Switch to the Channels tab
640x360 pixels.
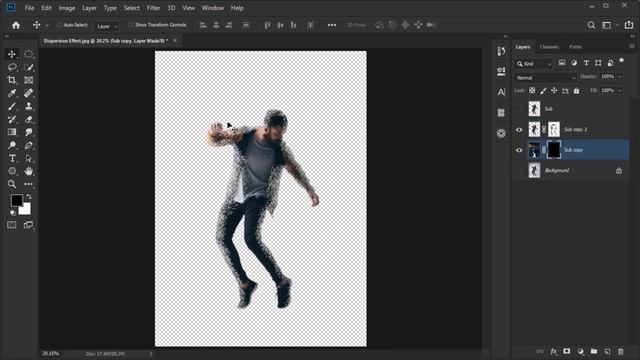click(x=549, y=47)
